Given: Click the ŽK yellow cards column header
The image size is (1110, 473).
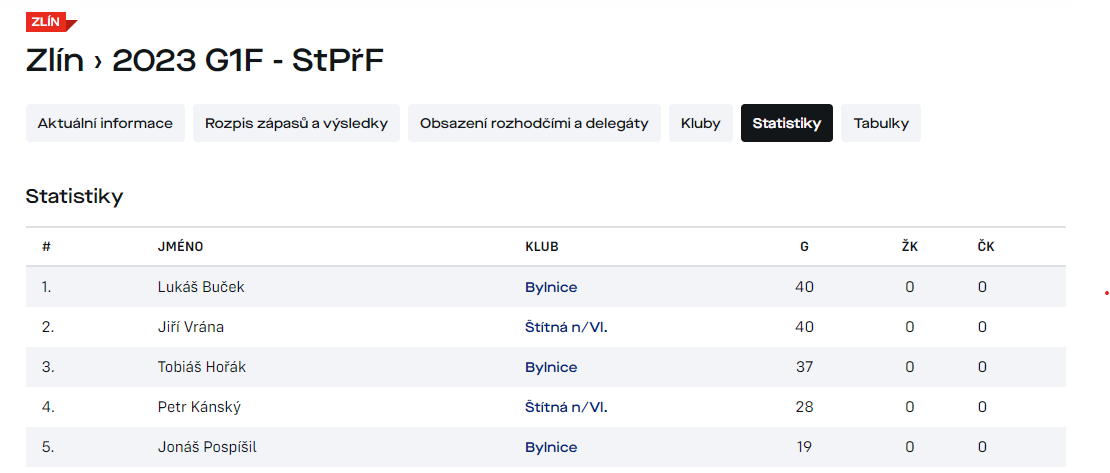Looking at the screenshot, I should [x=909, y=246].
